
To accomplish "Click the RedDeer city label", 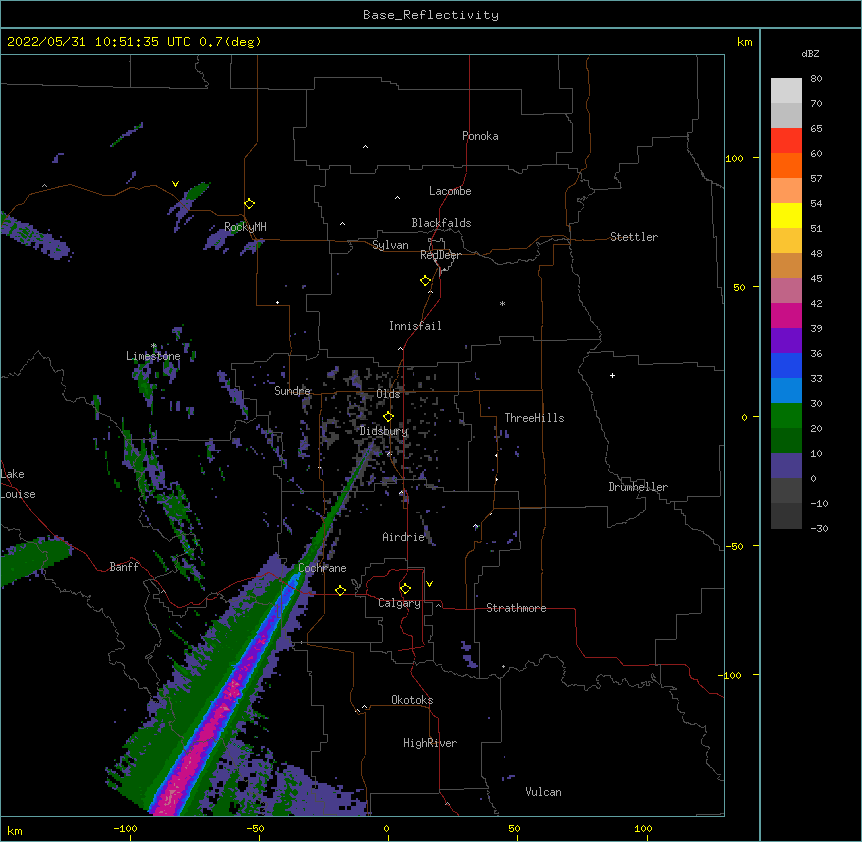I will (x=440, y=255).
